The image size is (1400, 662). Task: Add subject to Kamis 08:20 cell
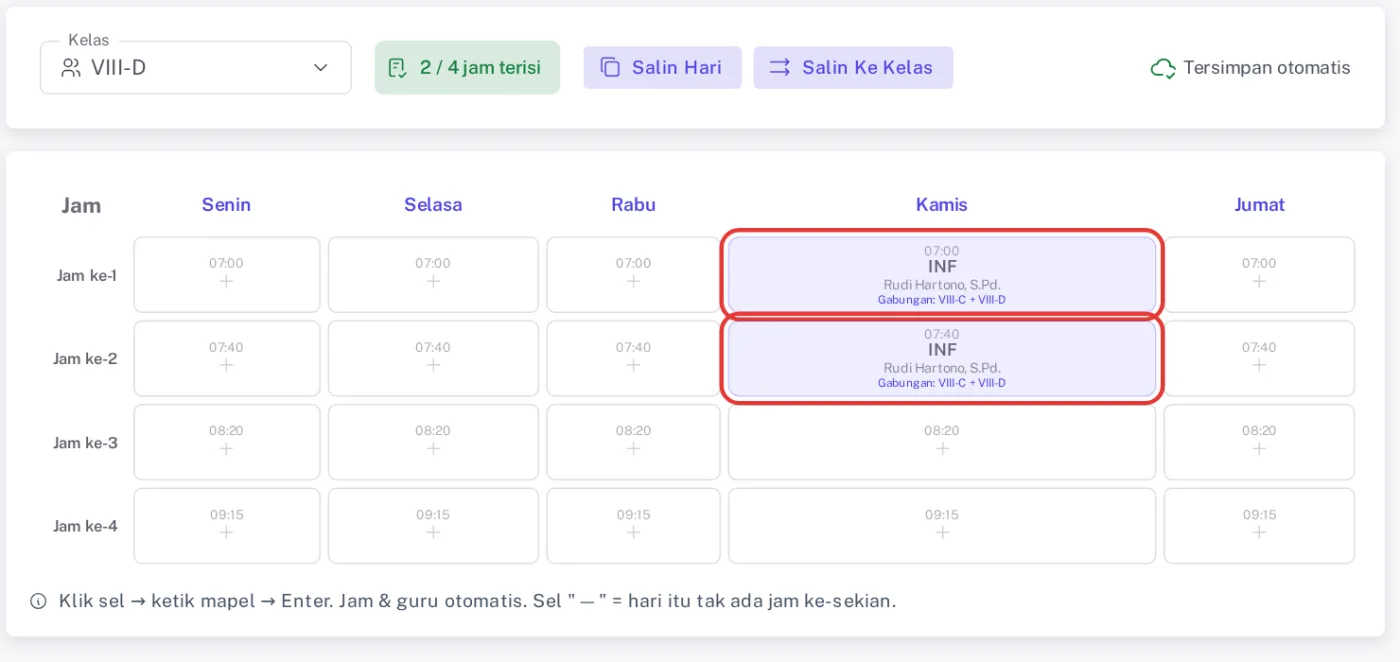coord(942,442)
